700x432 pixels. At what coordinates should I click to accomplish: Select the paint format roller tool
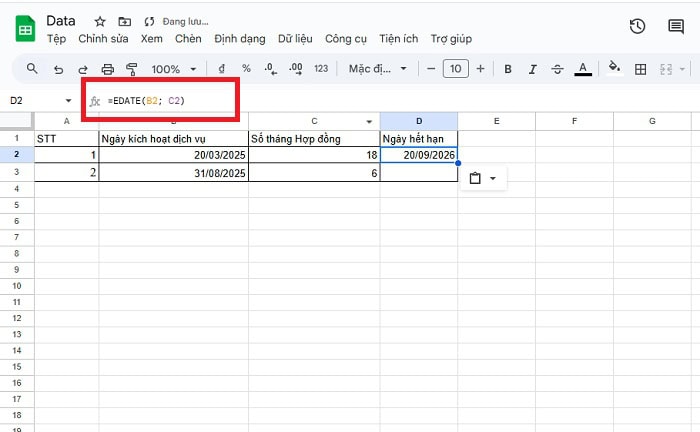pyautogui.click(x=131, y=69)
